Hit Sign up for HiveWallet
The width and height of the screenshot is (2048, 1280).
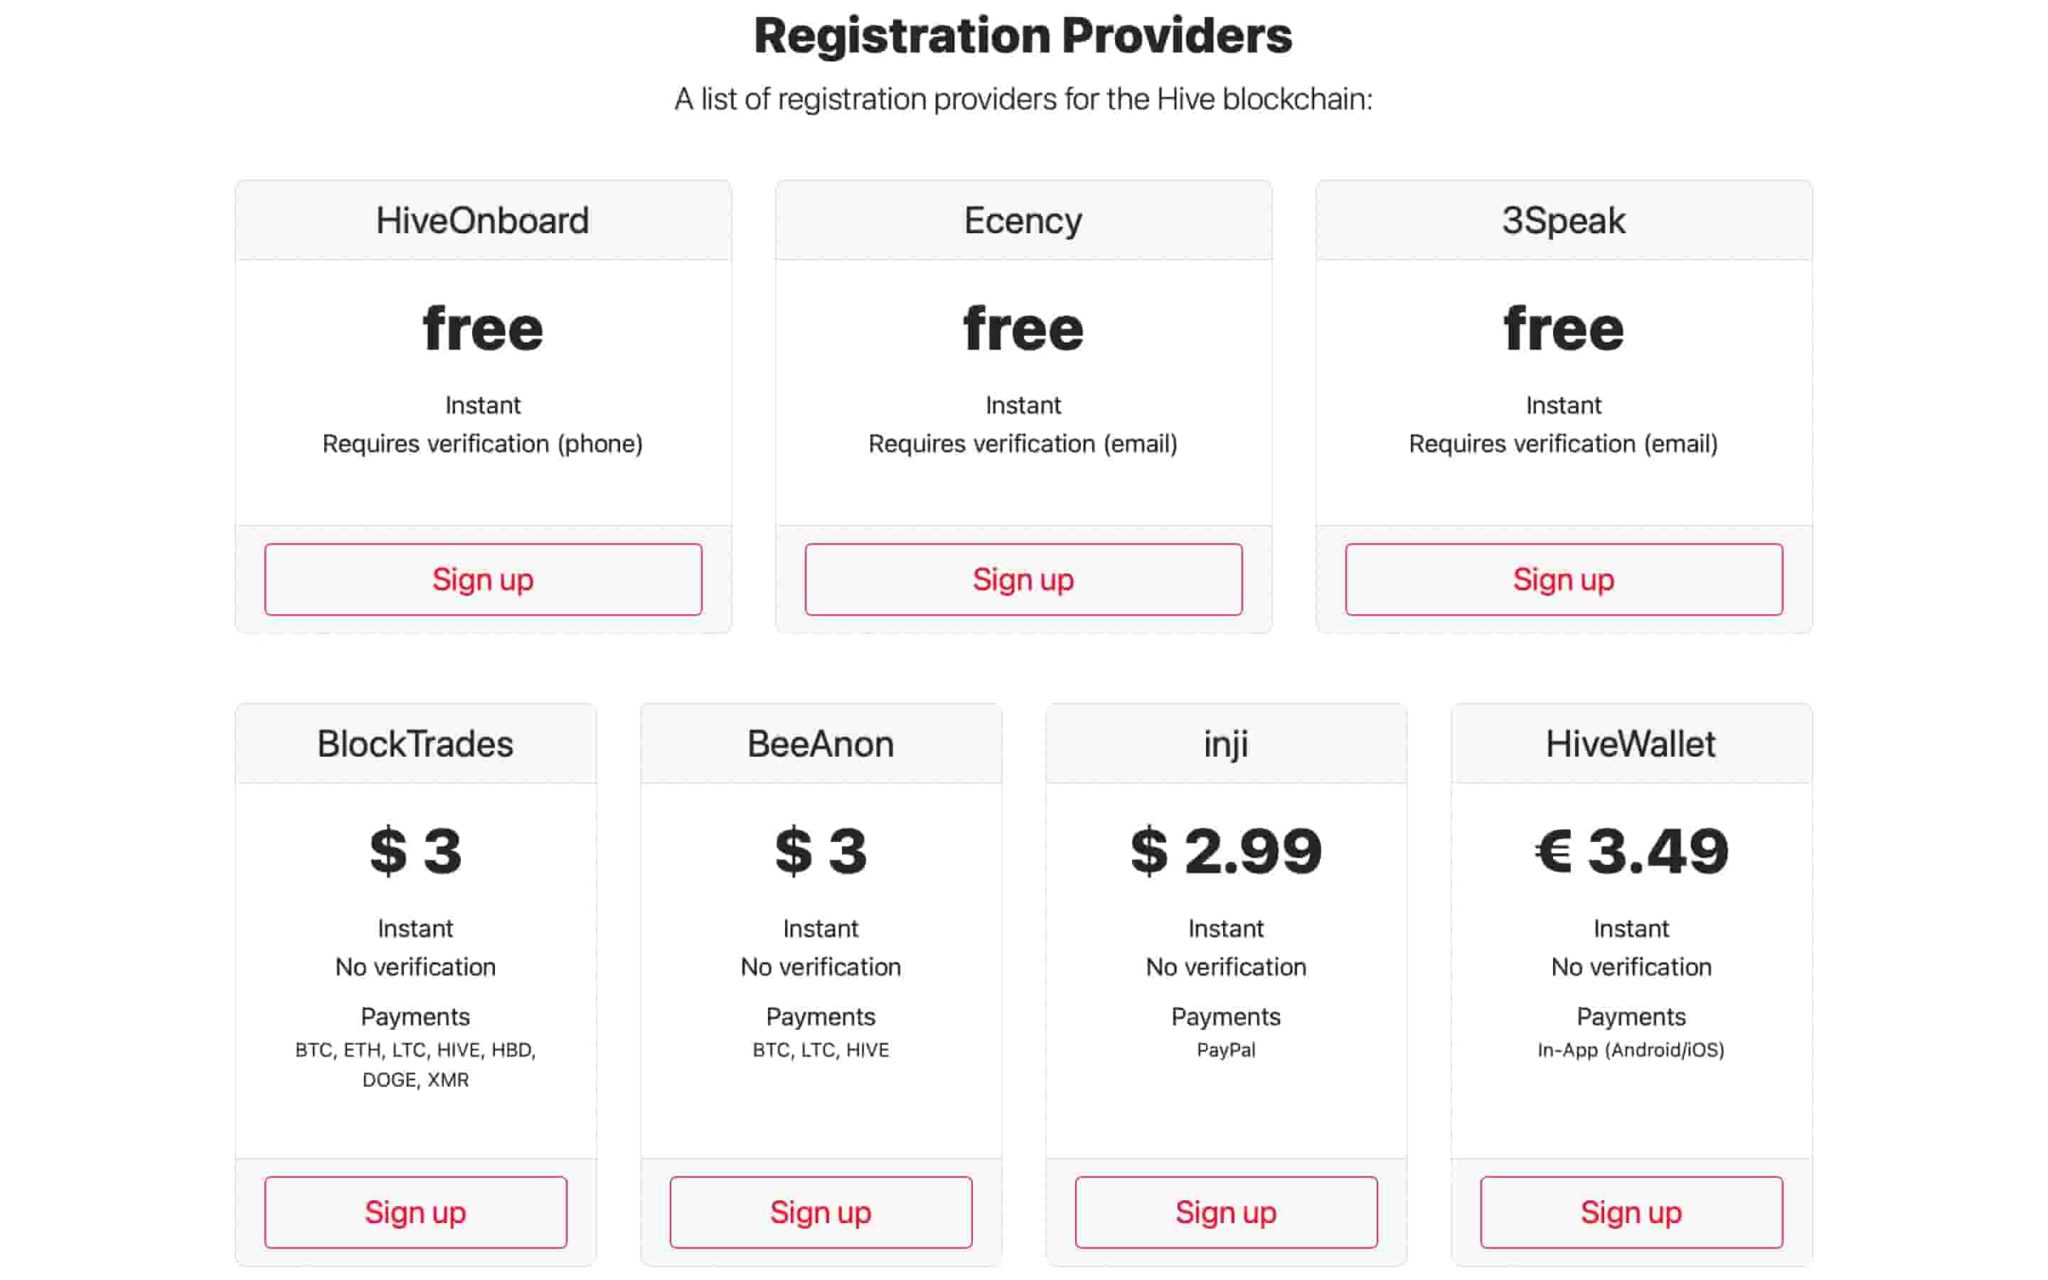pos(1631,1212)
